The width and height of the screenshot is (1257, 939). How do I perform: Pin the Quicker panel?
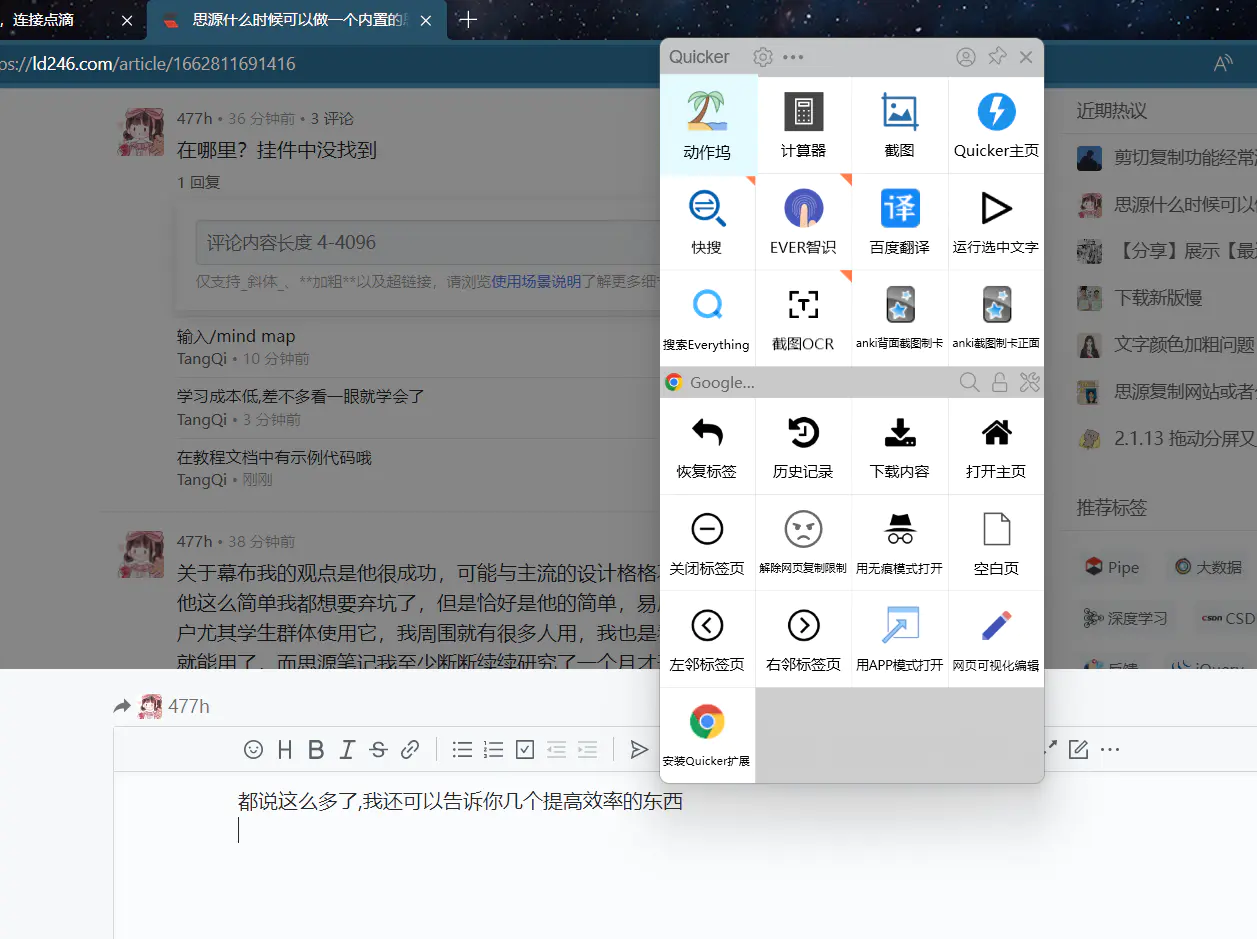(x=997, y=57)
